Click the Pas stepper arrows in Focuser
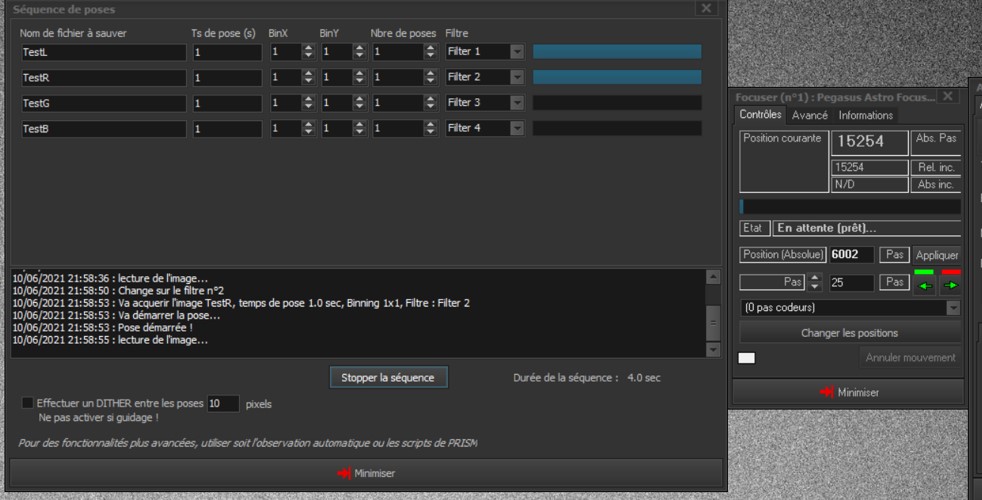Image resolution: width=982 pixels, height=500 pixels. point(816,283)
